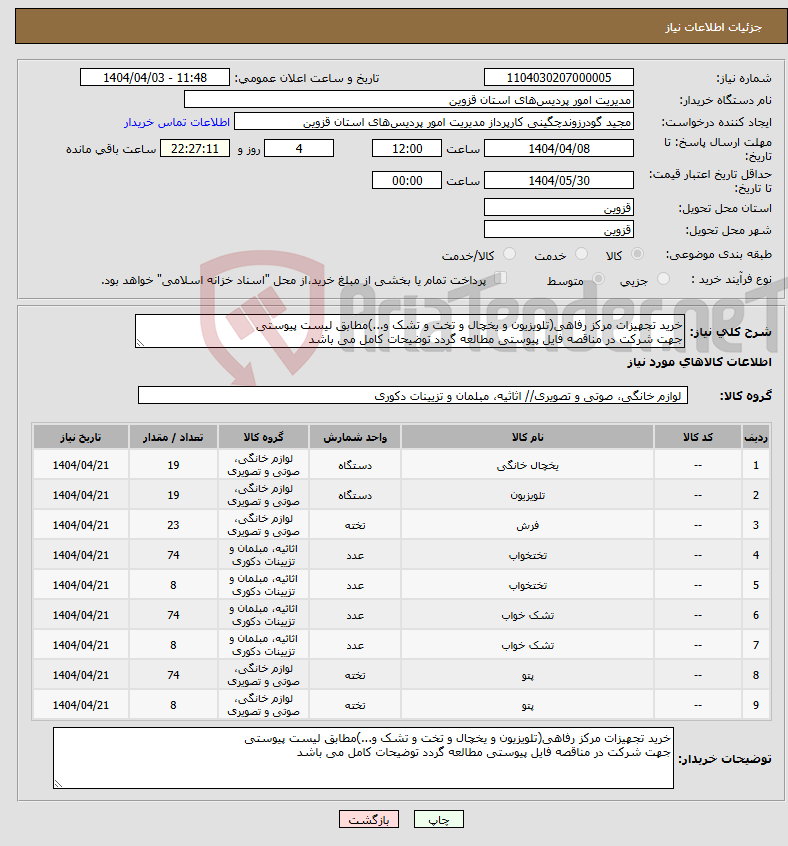Click date 1404/04/21 in row 1
This screenshot has height=846, width=788.
pyautogui.click(x=81, y=465)
